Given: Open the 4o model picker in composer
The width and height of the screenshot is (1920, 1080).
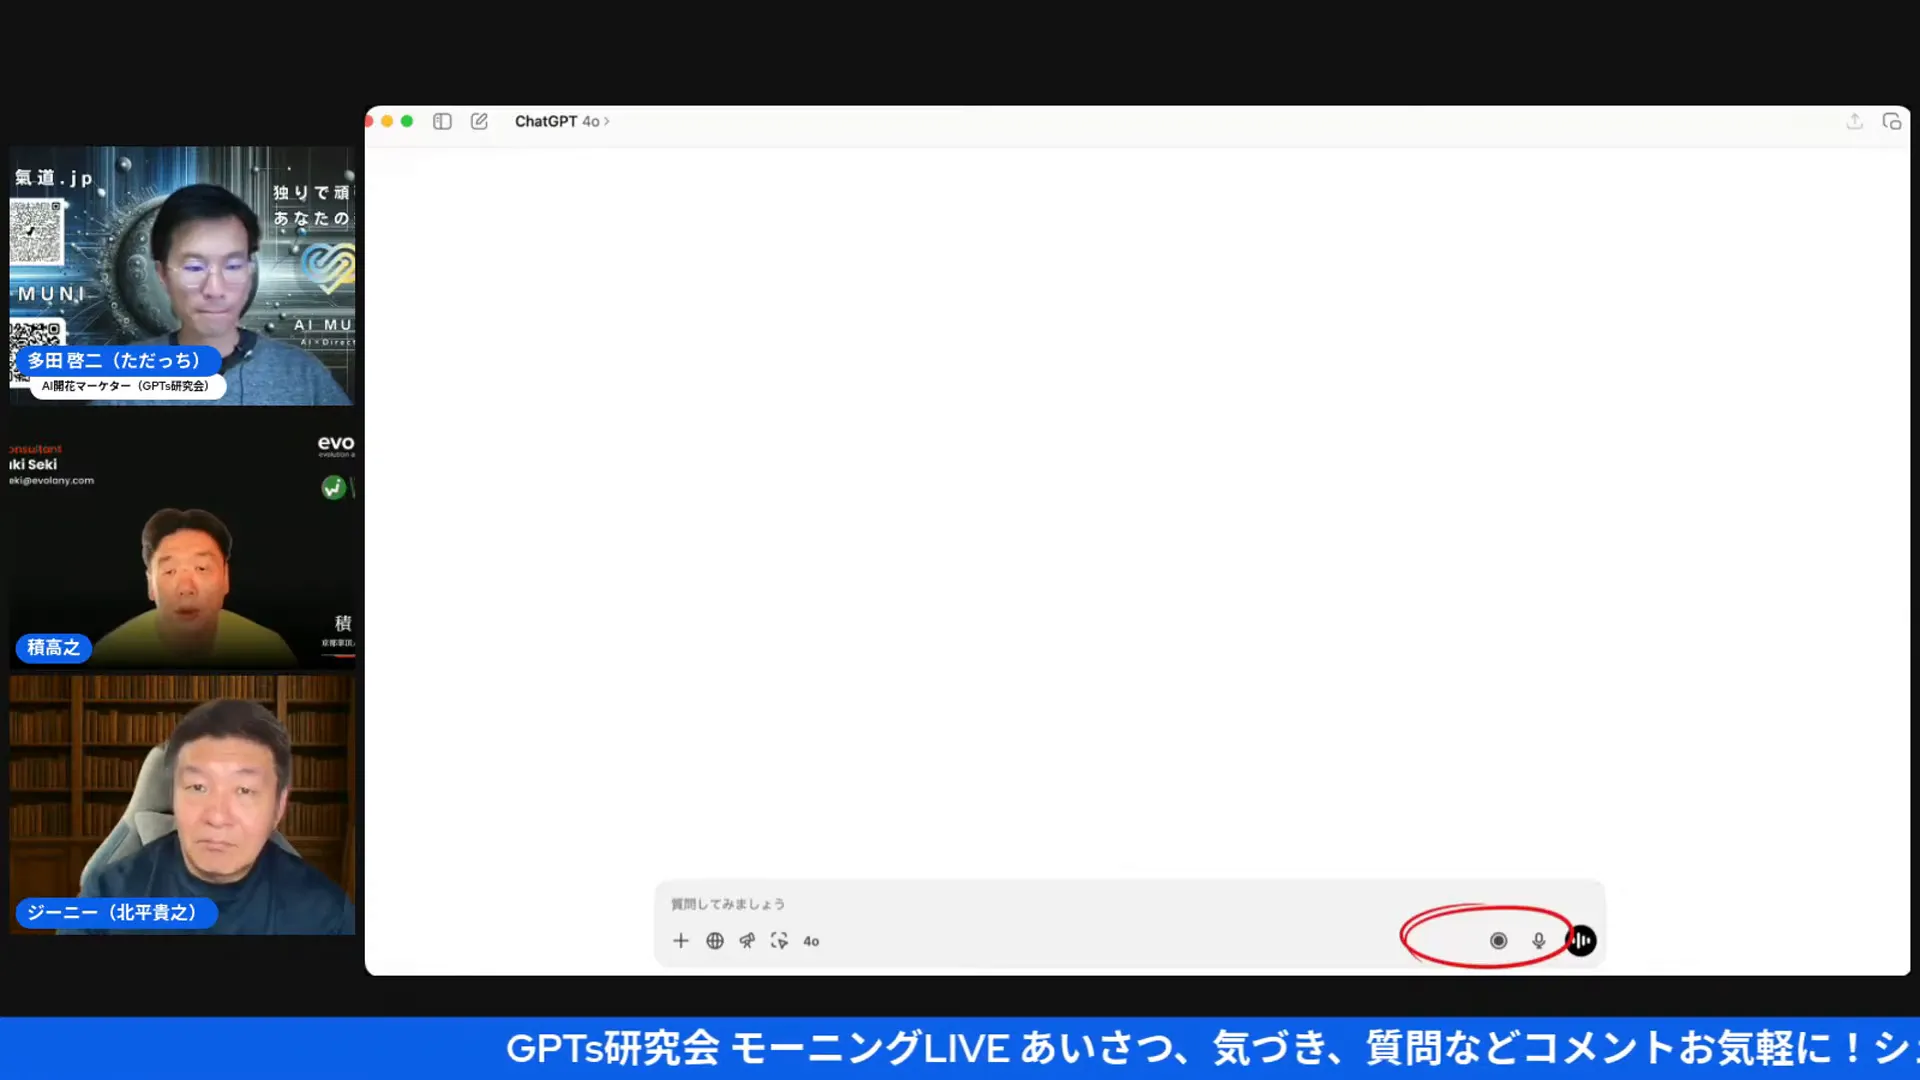Looking at the screenshot, I should point(811,941).
